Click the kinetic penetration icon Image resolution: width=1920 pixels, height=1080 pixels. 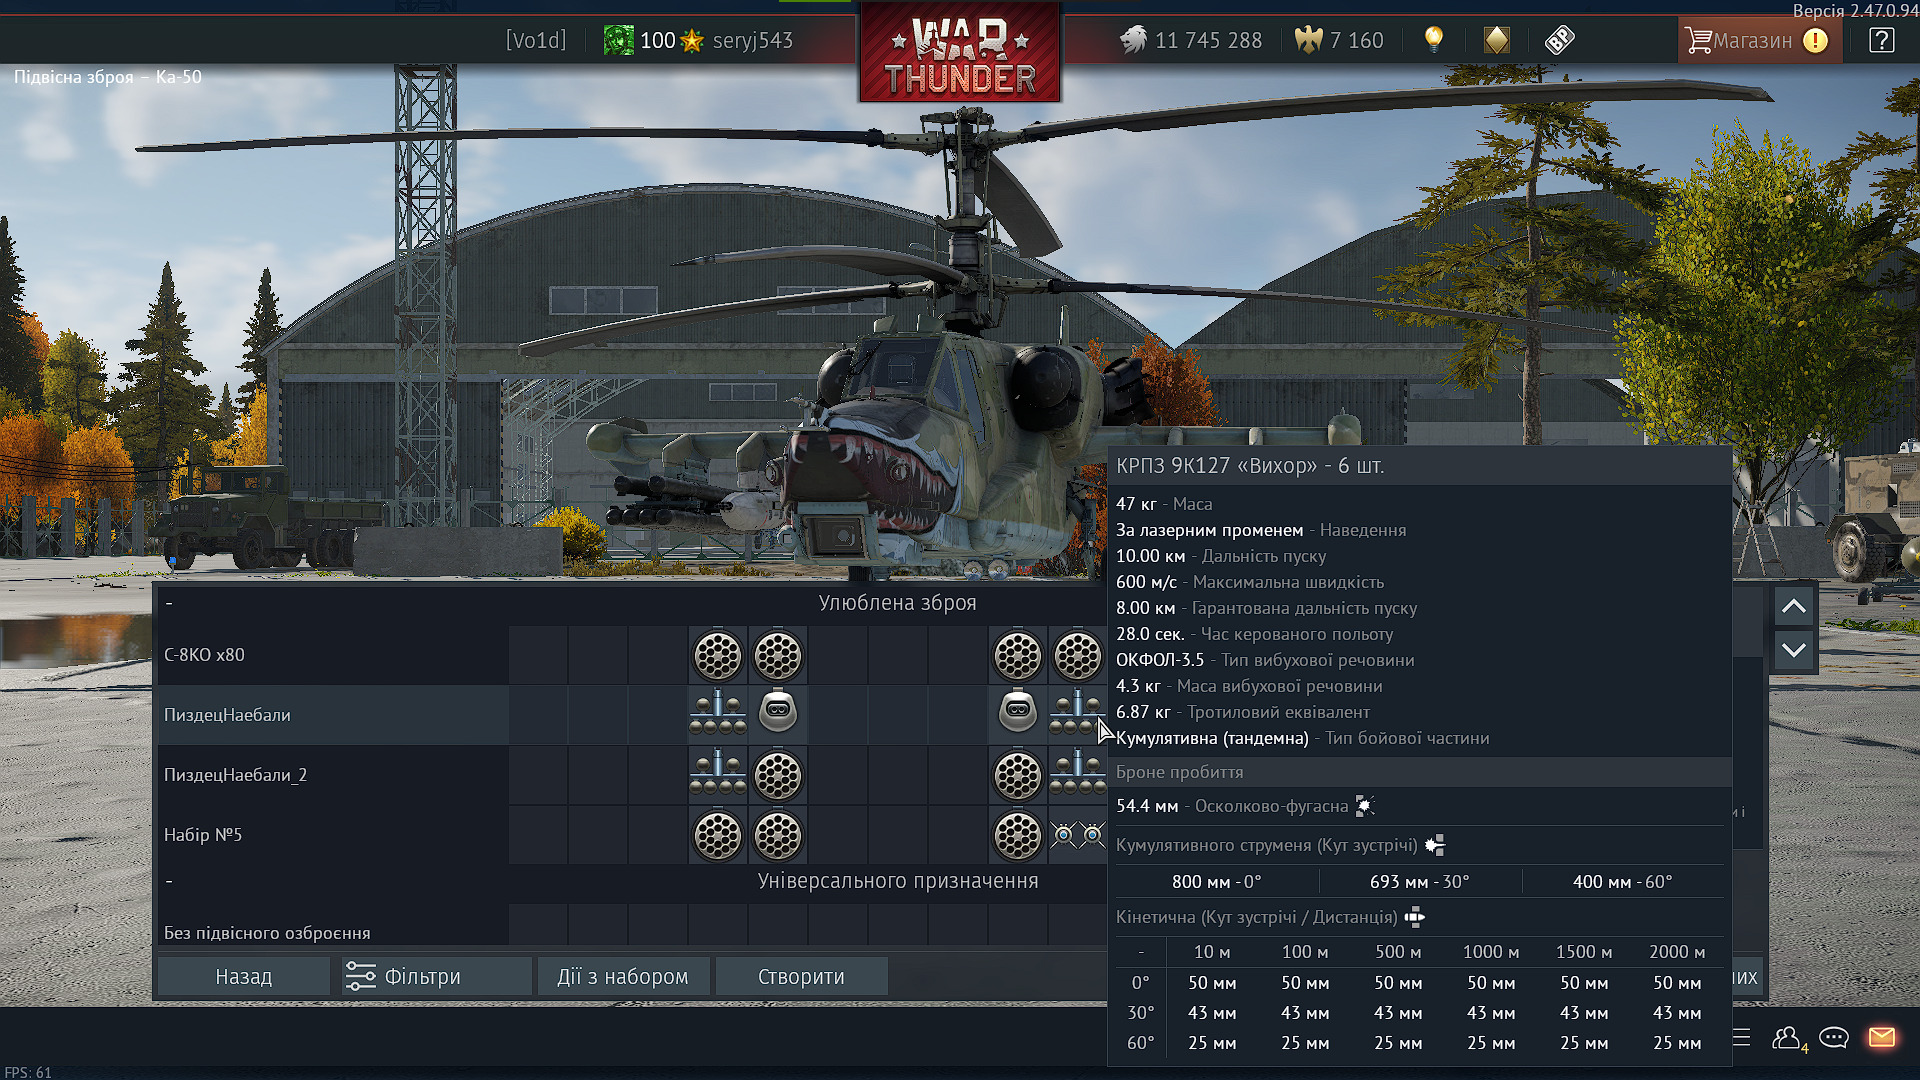tap(1415, 917)
